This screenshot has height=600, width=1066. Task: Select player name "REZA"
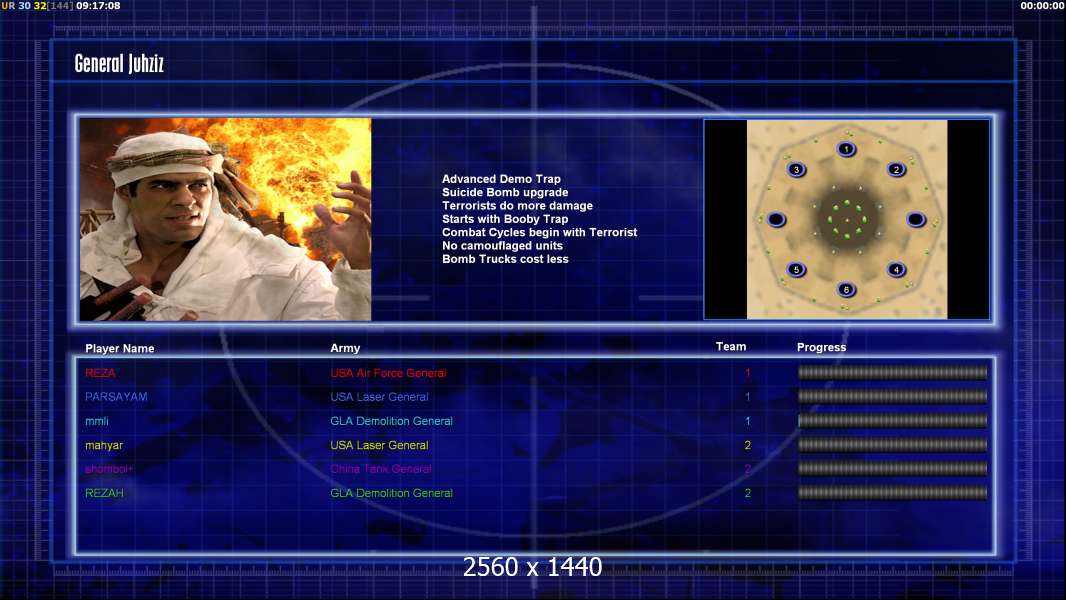(x=101, y=373)
